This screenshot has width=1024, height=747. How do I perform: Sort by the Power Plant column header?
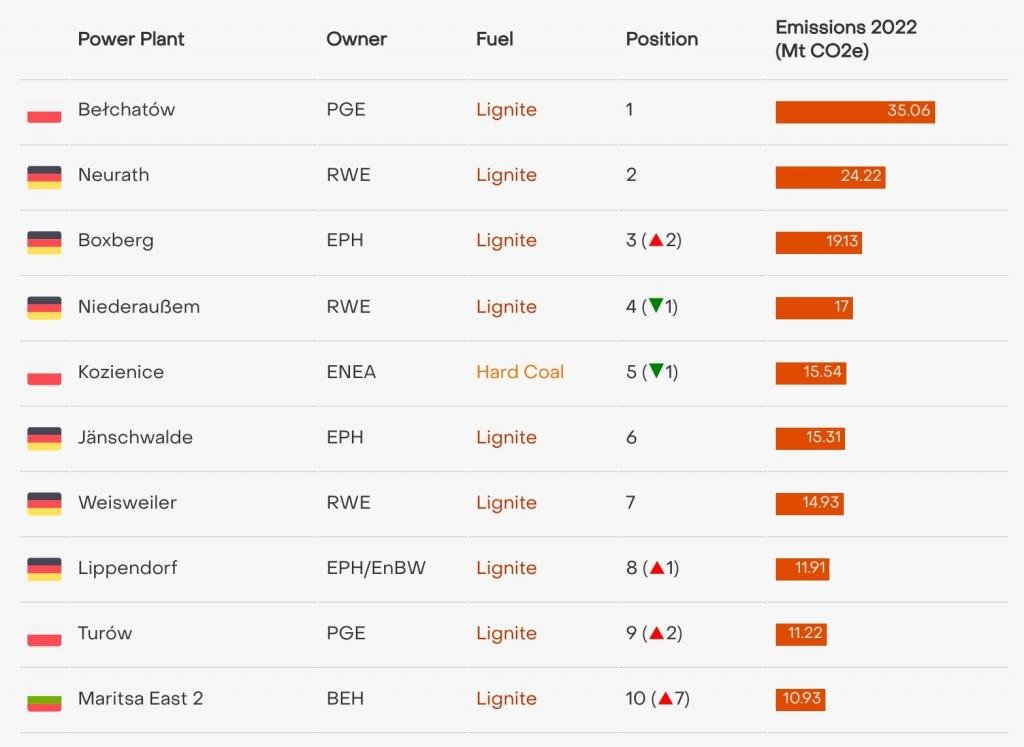[131, 39]
